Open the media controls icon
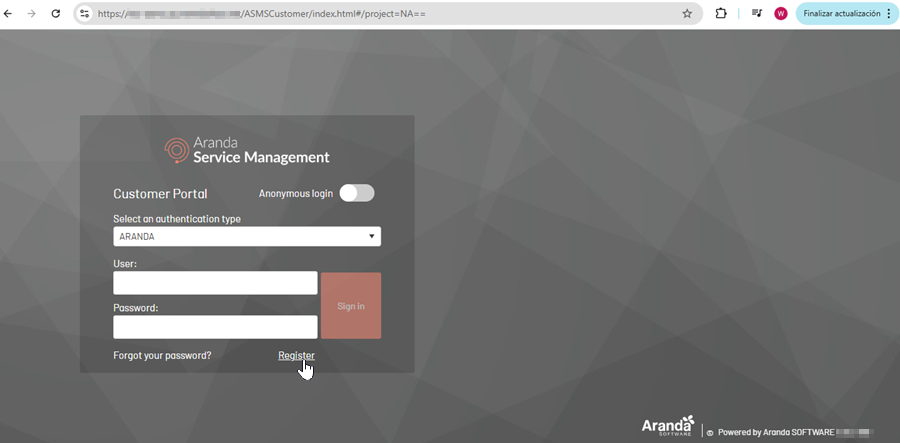The image size is (900, 443). pyautogui.click(x=757, y=14)
